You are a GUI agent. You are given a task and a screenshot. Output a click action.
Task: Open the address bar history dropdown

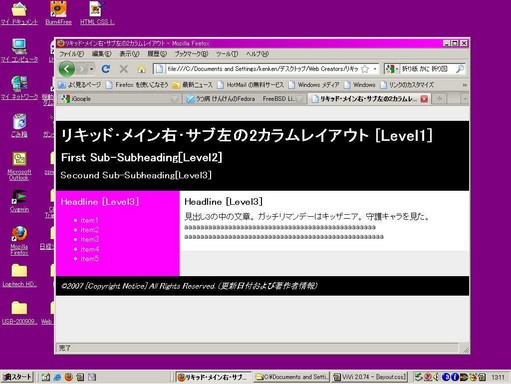[x=375, y=69]
